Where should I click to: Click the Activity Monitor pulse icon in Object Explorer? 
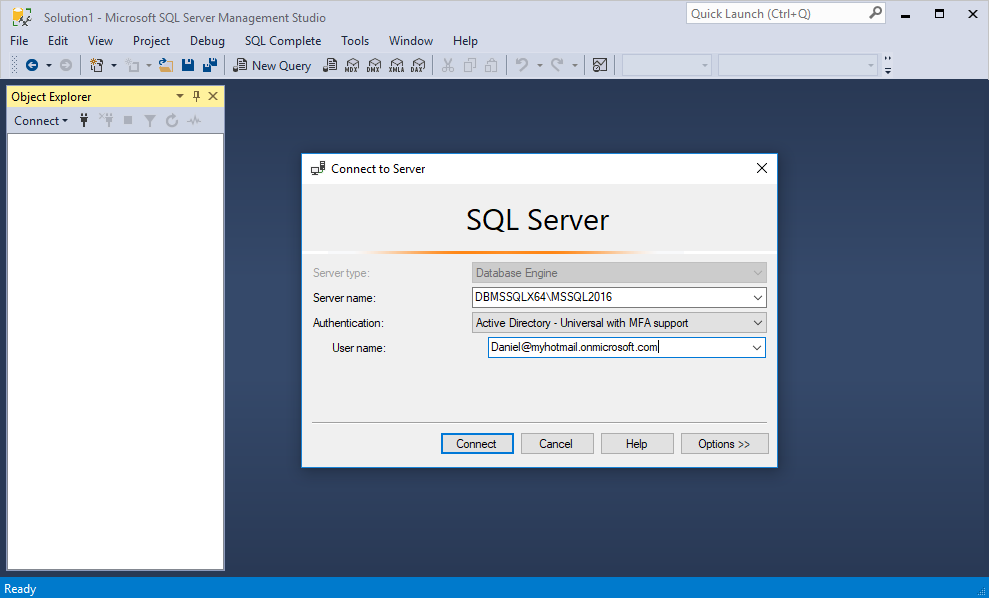[194, 120]
